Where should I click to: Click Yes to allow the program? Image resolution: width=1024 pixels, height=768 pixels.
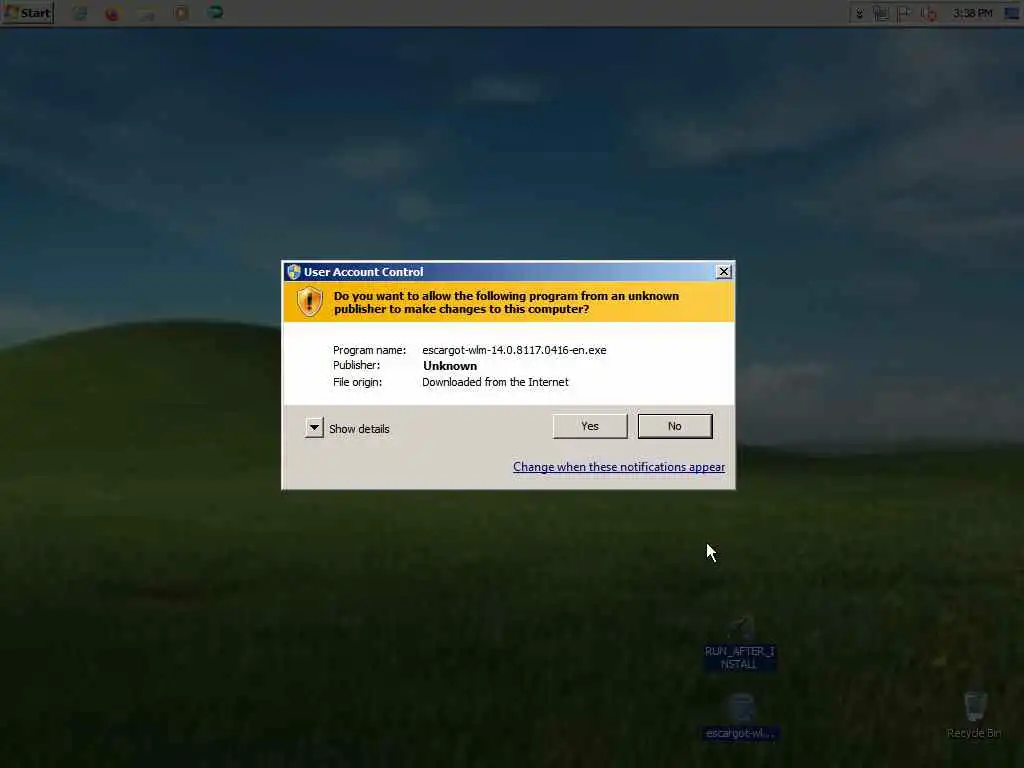590,426
